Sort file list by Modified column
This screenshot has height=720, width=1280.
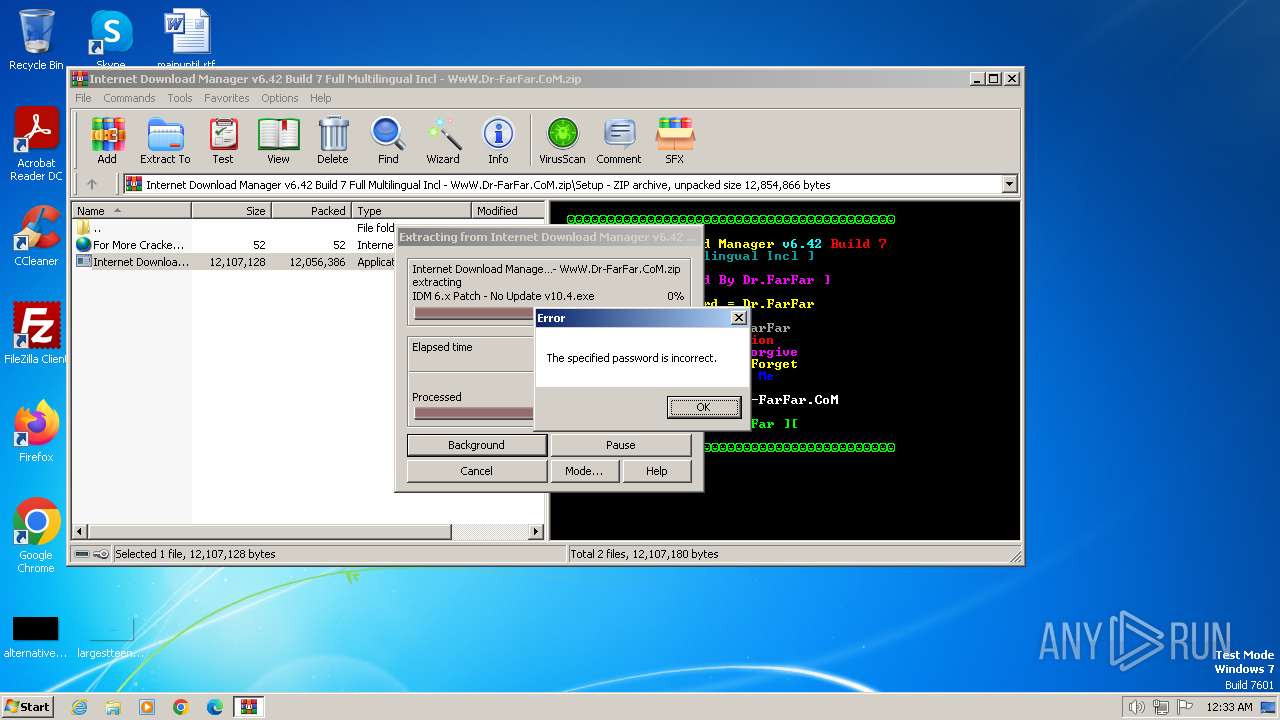pos(508,210)
